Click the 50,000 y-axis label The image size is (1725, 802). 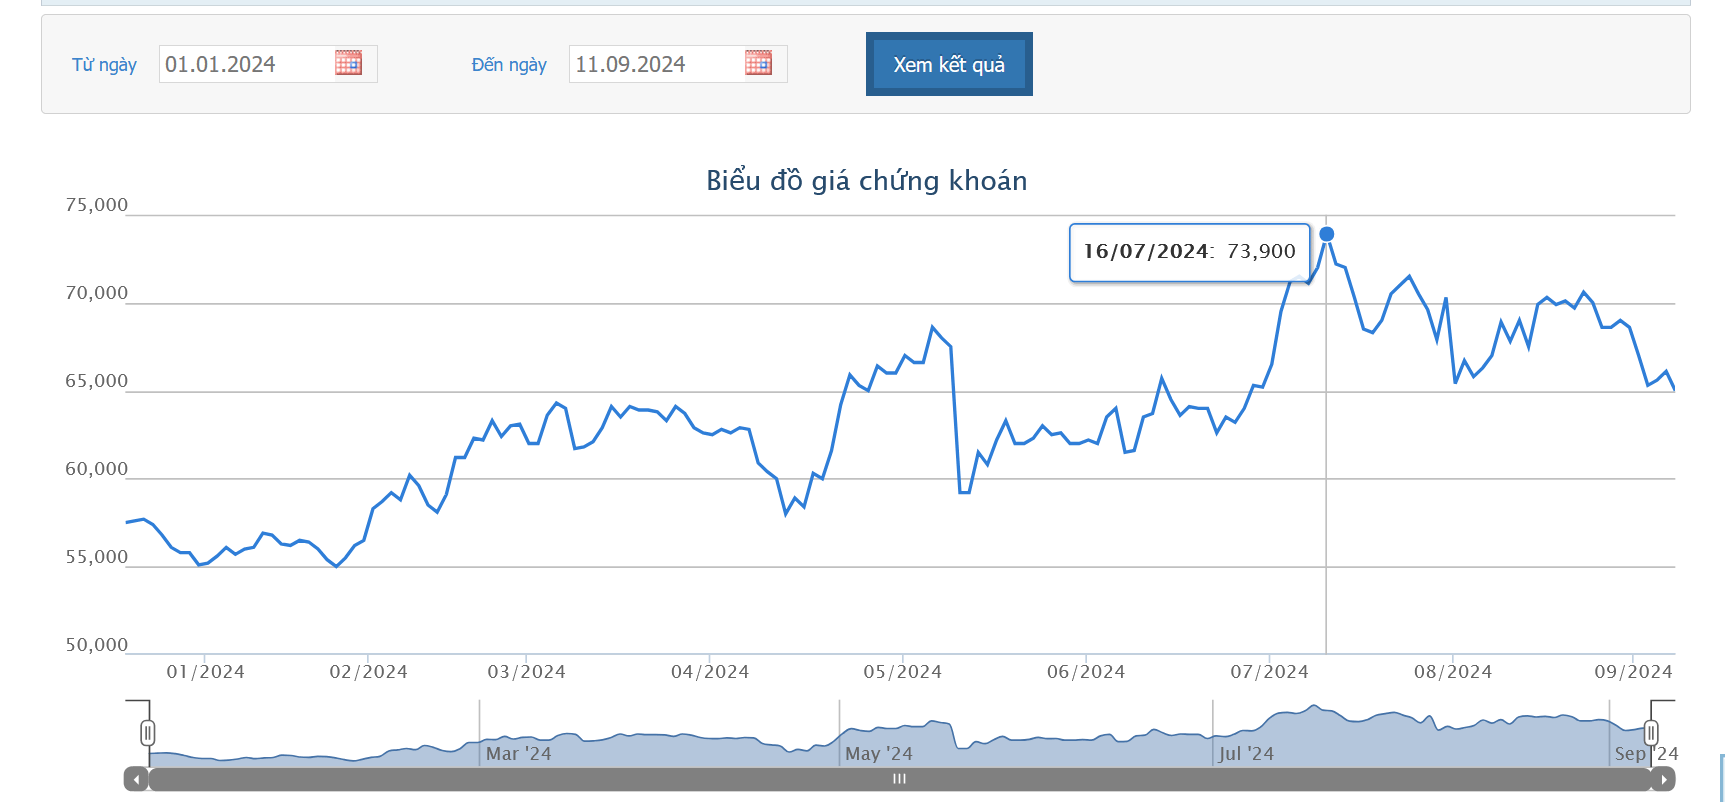point(97,645)
